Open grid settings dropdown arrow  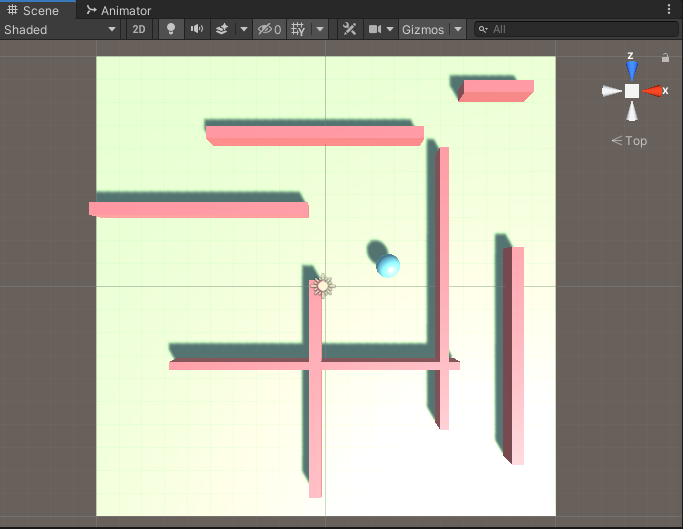click(320, 29)
